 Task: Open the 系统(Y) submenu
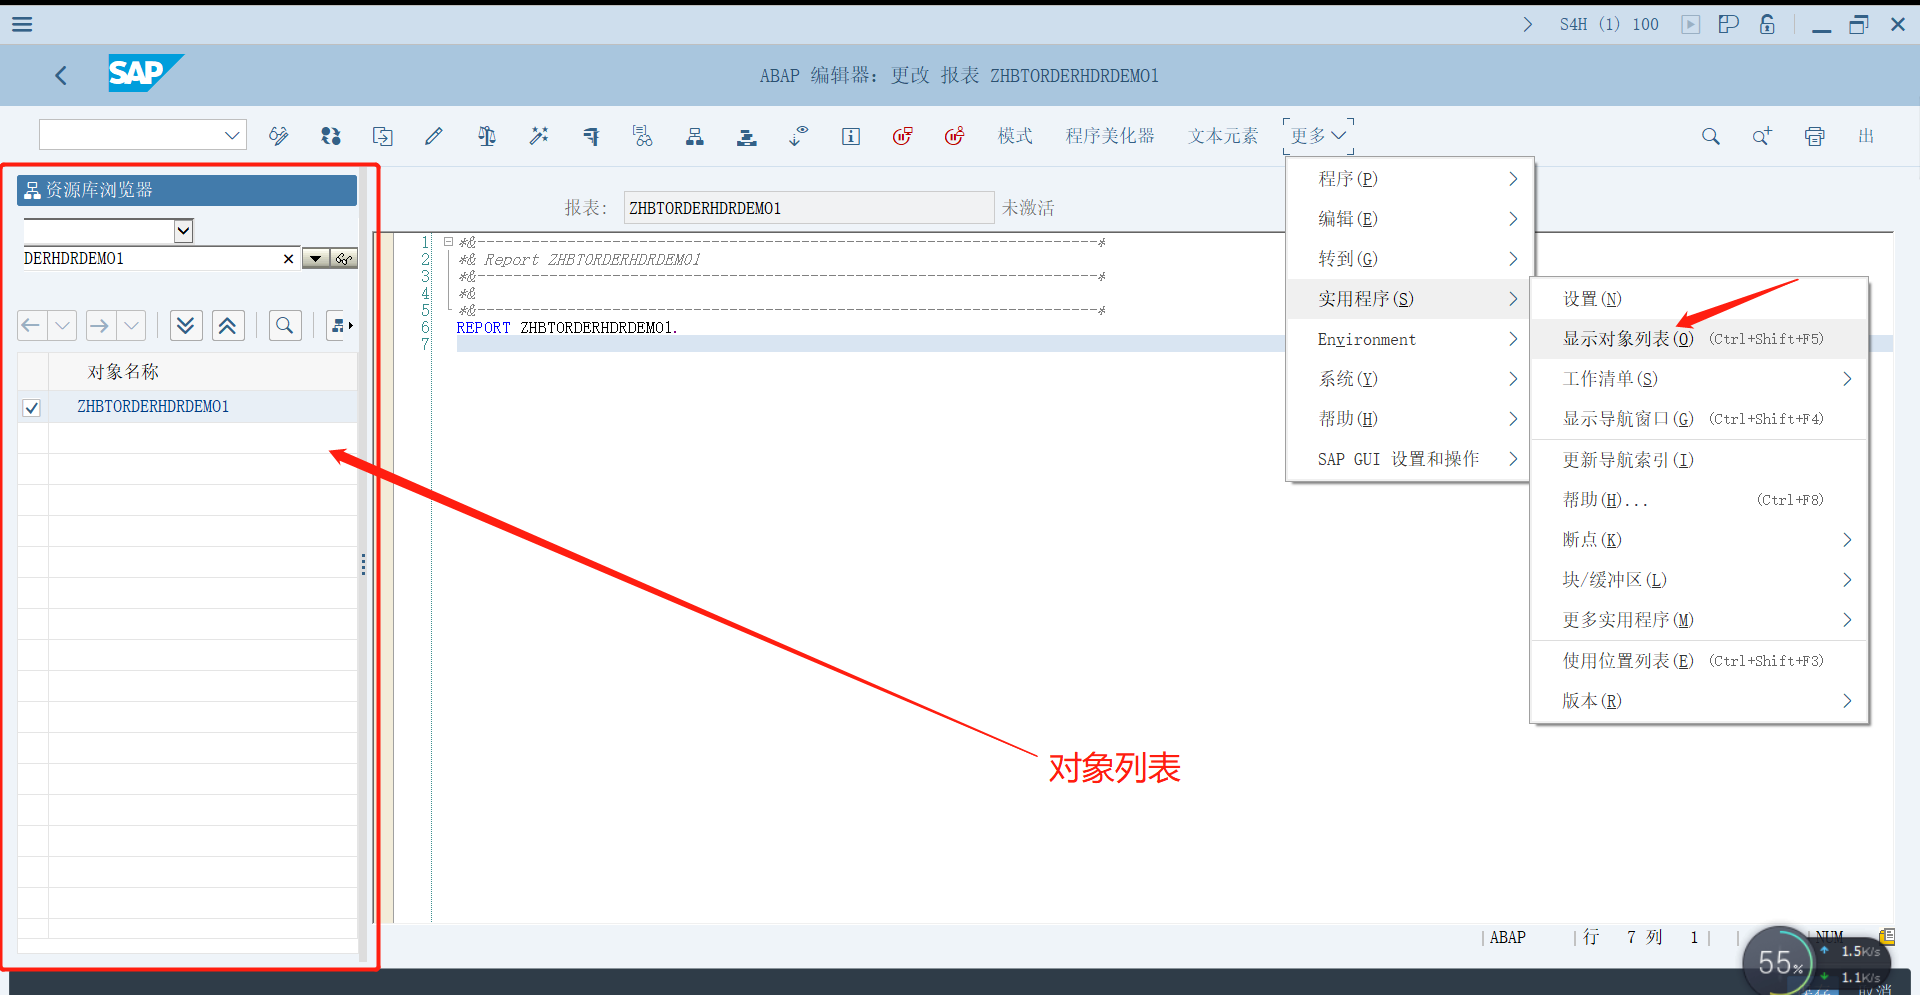1407,379
